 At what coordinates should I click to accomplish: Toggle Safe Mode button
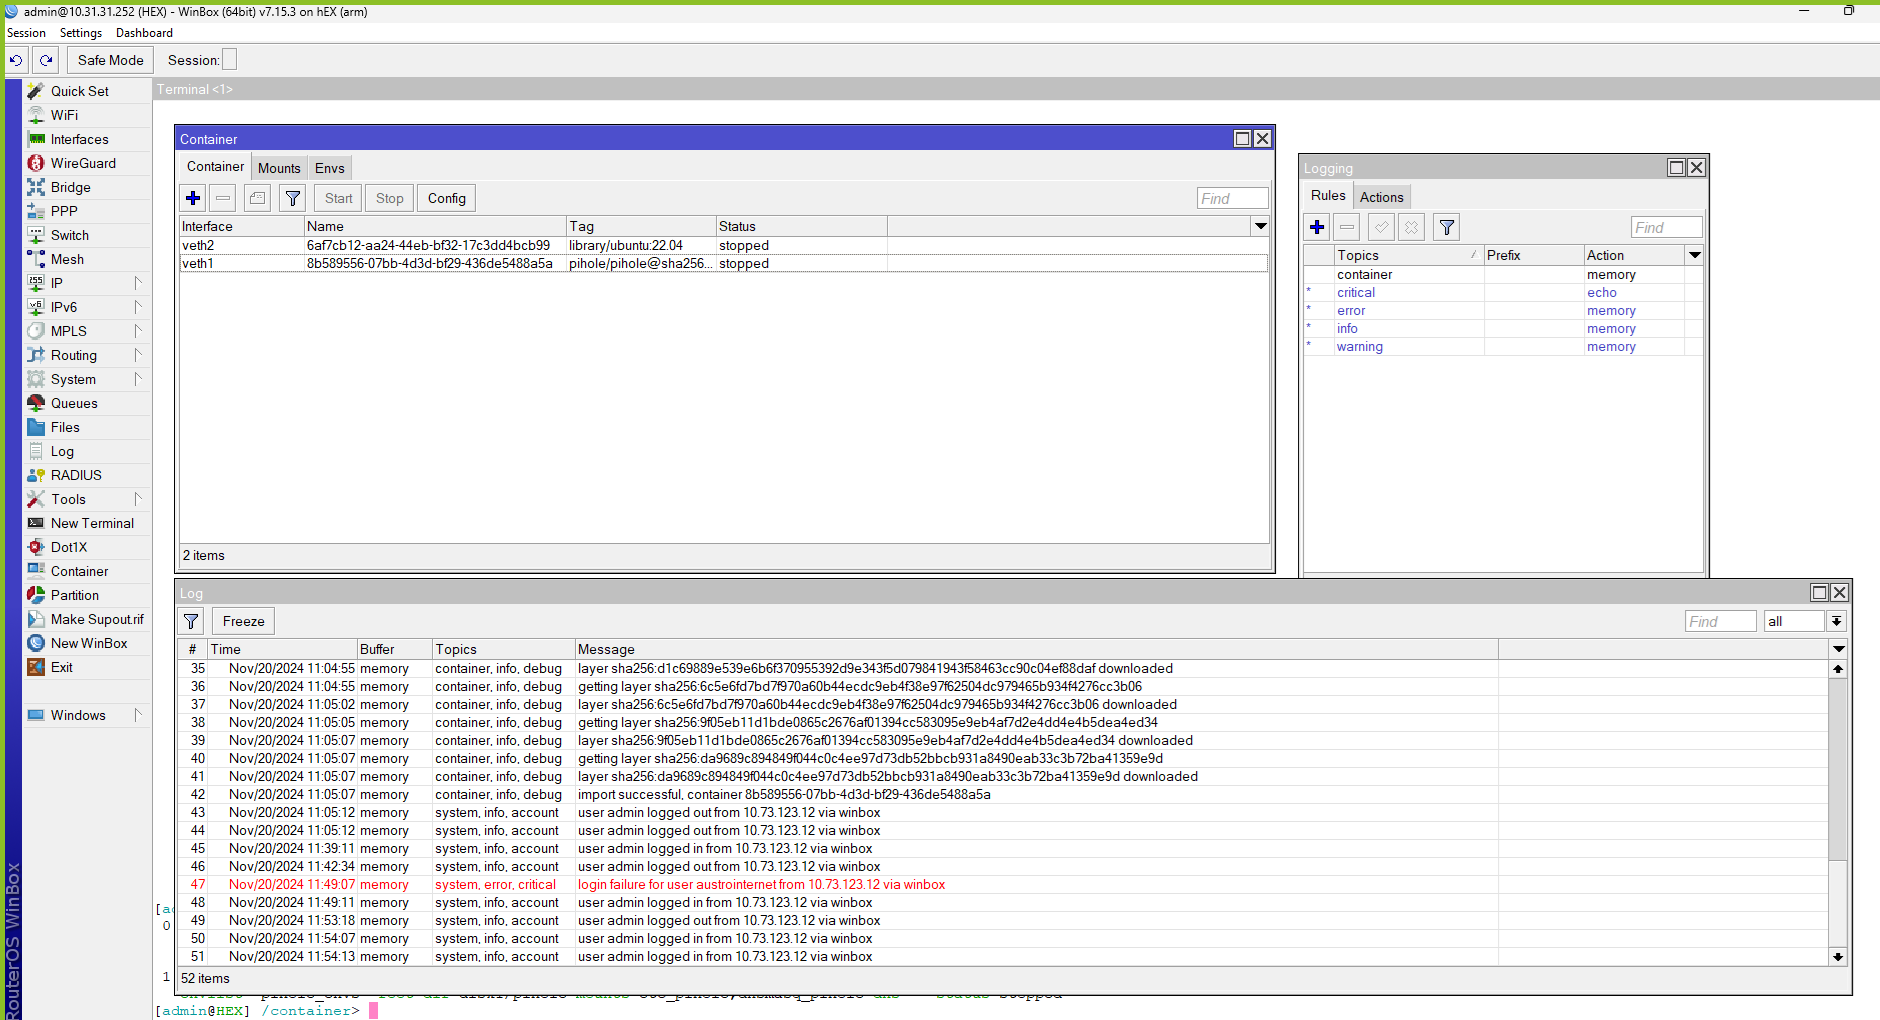click(x=110, y=60)
